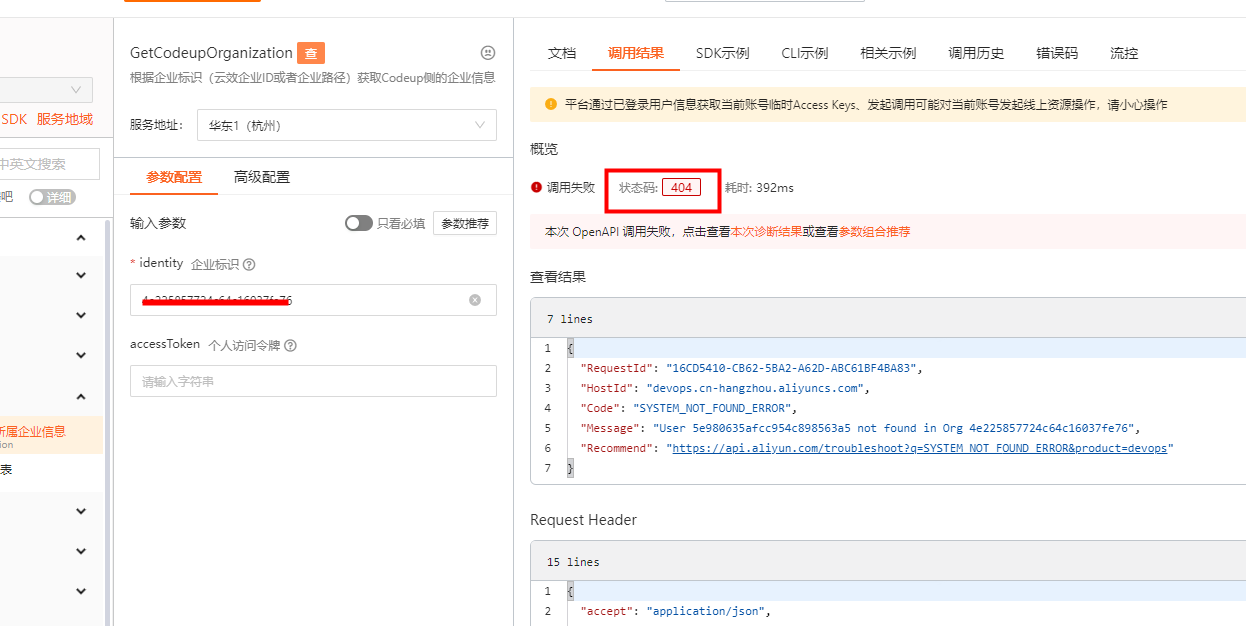Click the sad-face feedback icon
Screen dimensions: 1246x626
pyautogui.click(x=488, y=53)
